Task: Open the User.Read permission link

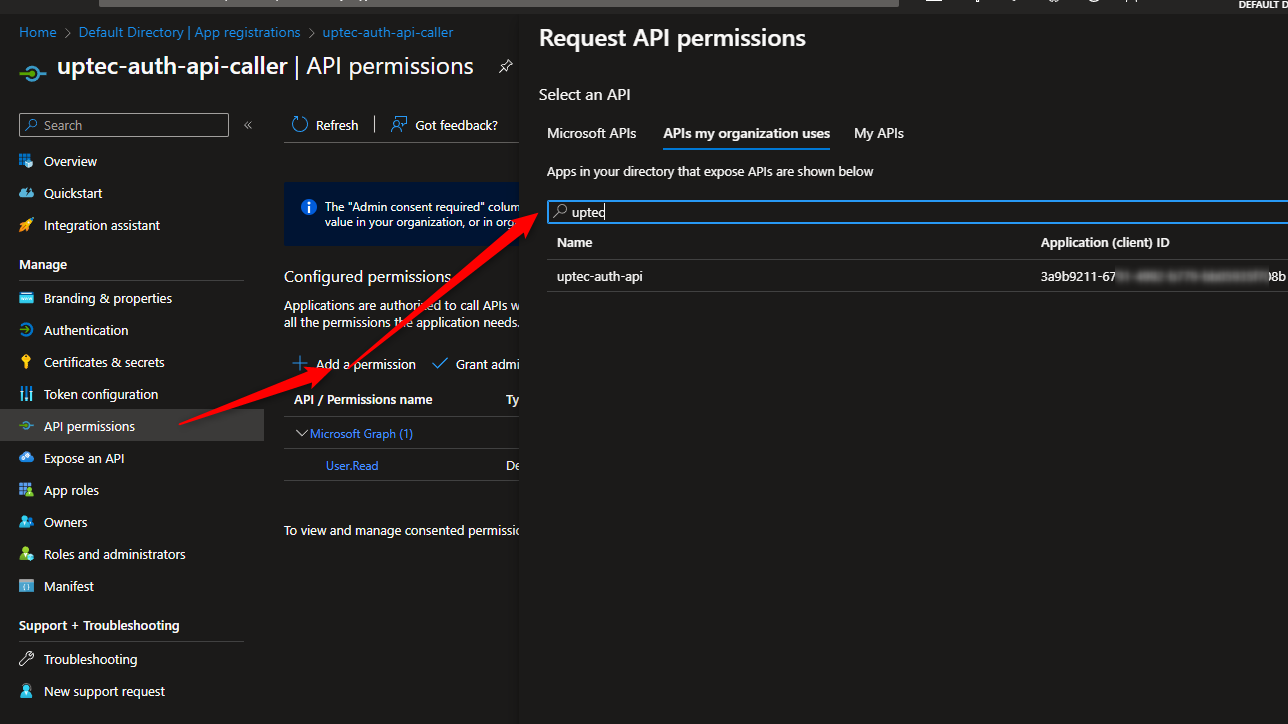Action: coord(352,465)
